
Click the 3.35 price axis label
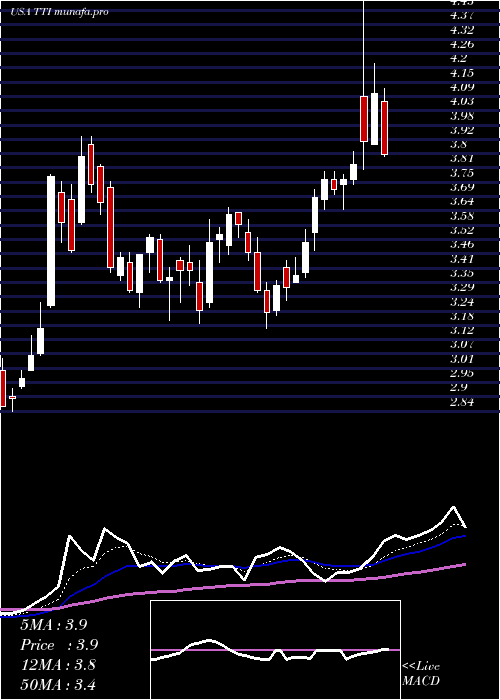(x=463, y=273)
